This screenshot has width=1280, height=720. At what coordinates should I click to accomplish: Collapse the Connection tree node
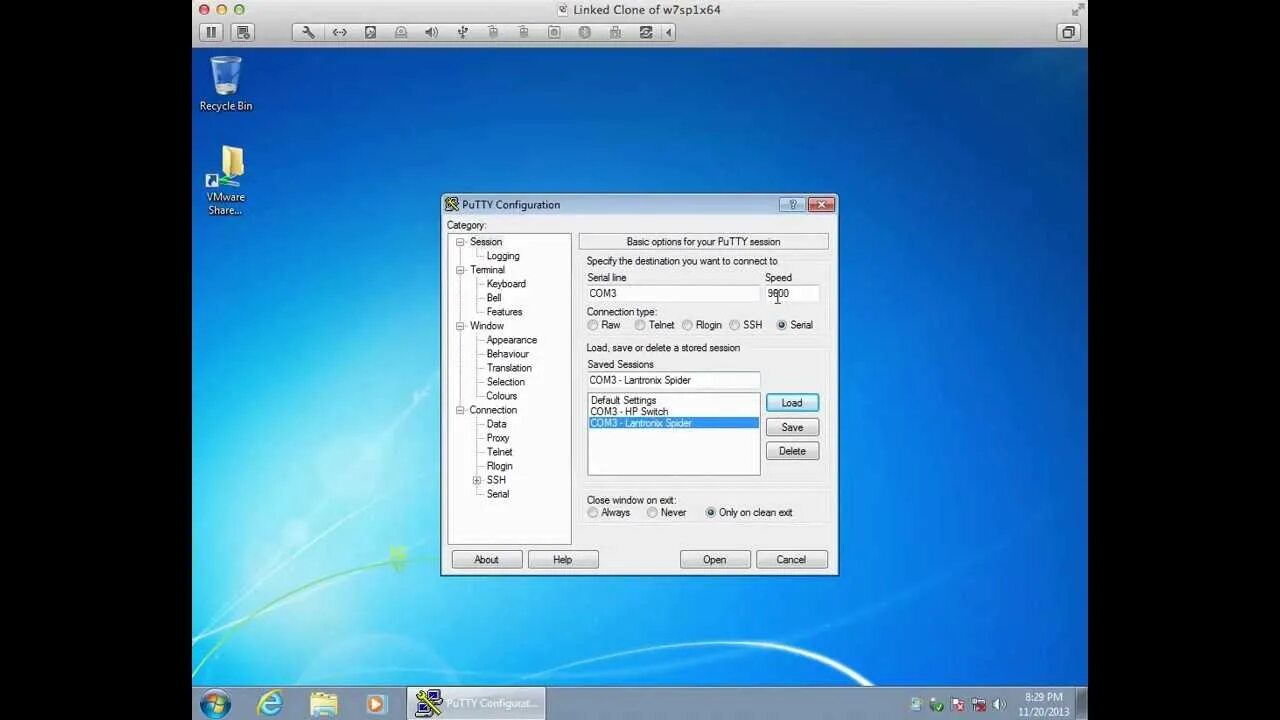point(461,410)
